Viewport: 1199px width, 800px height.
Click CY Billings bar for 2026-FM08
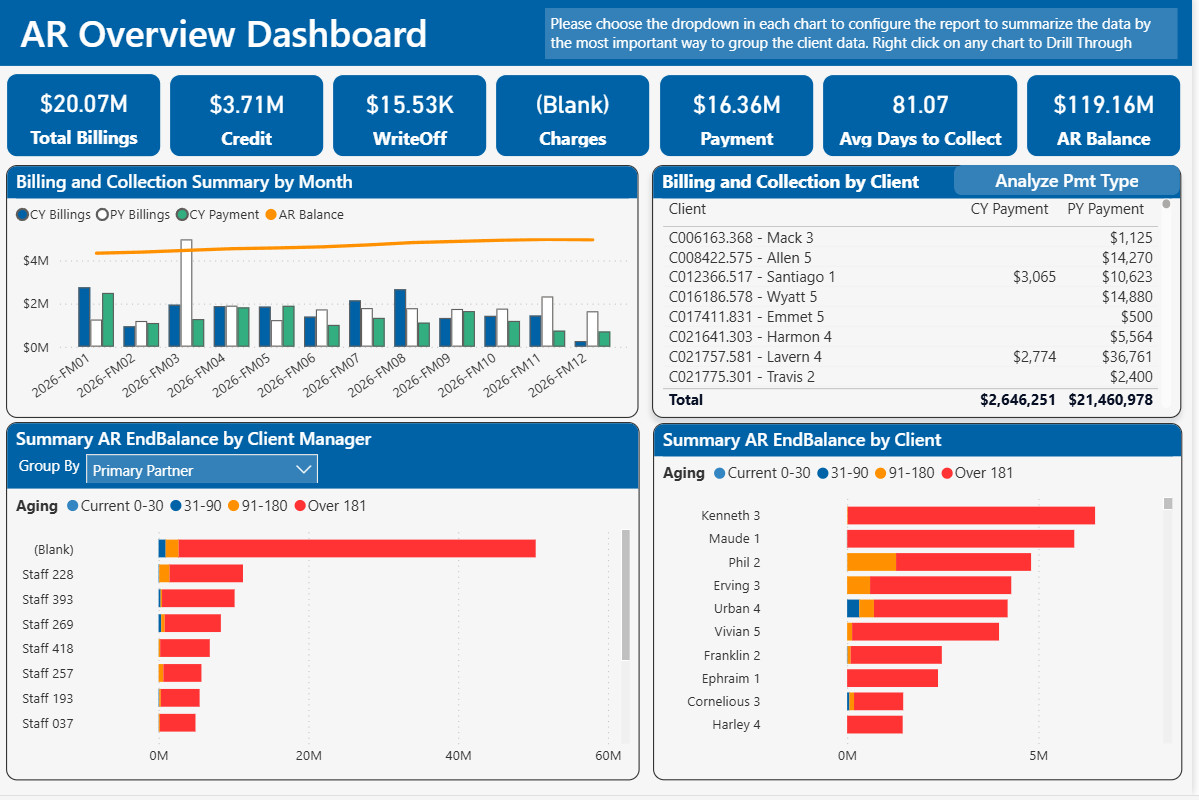coord(400,318)
